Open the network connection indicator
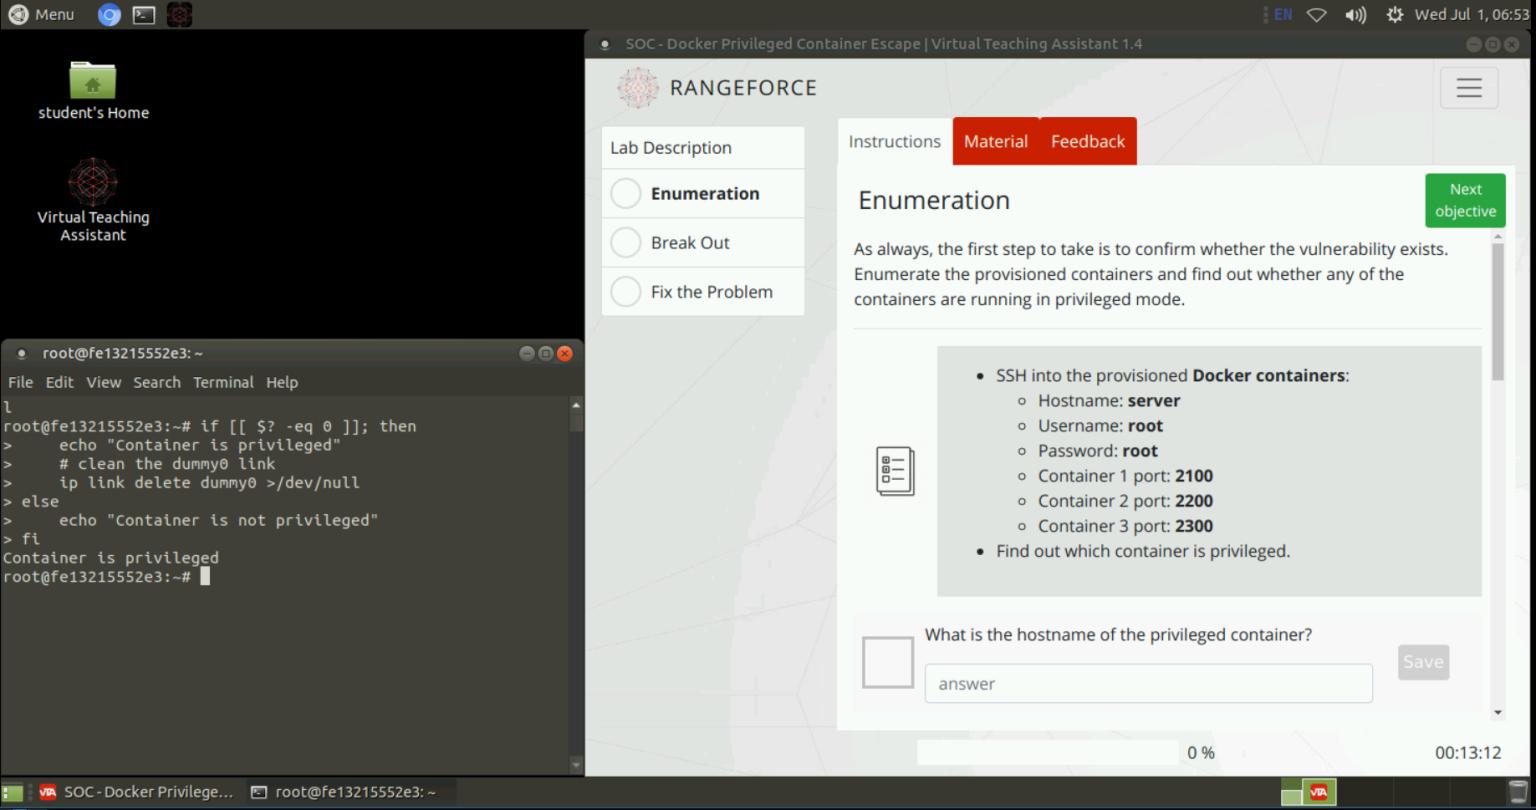The image size is (1536, 810). pyautogui.click(x=1317, y=14)
